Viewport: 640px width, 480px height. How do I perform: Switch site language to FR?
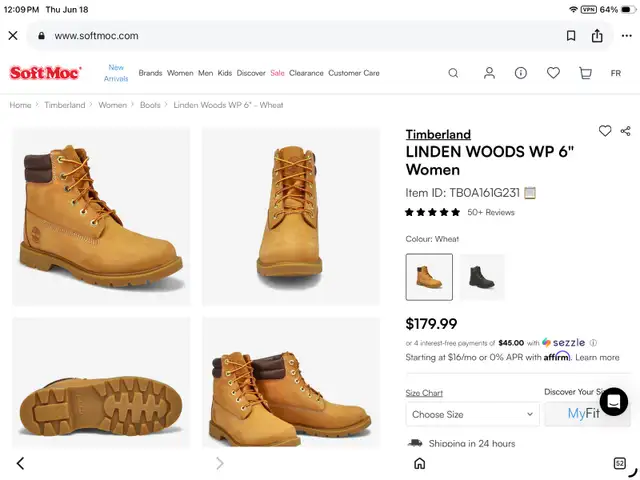(x=616, y=73)
